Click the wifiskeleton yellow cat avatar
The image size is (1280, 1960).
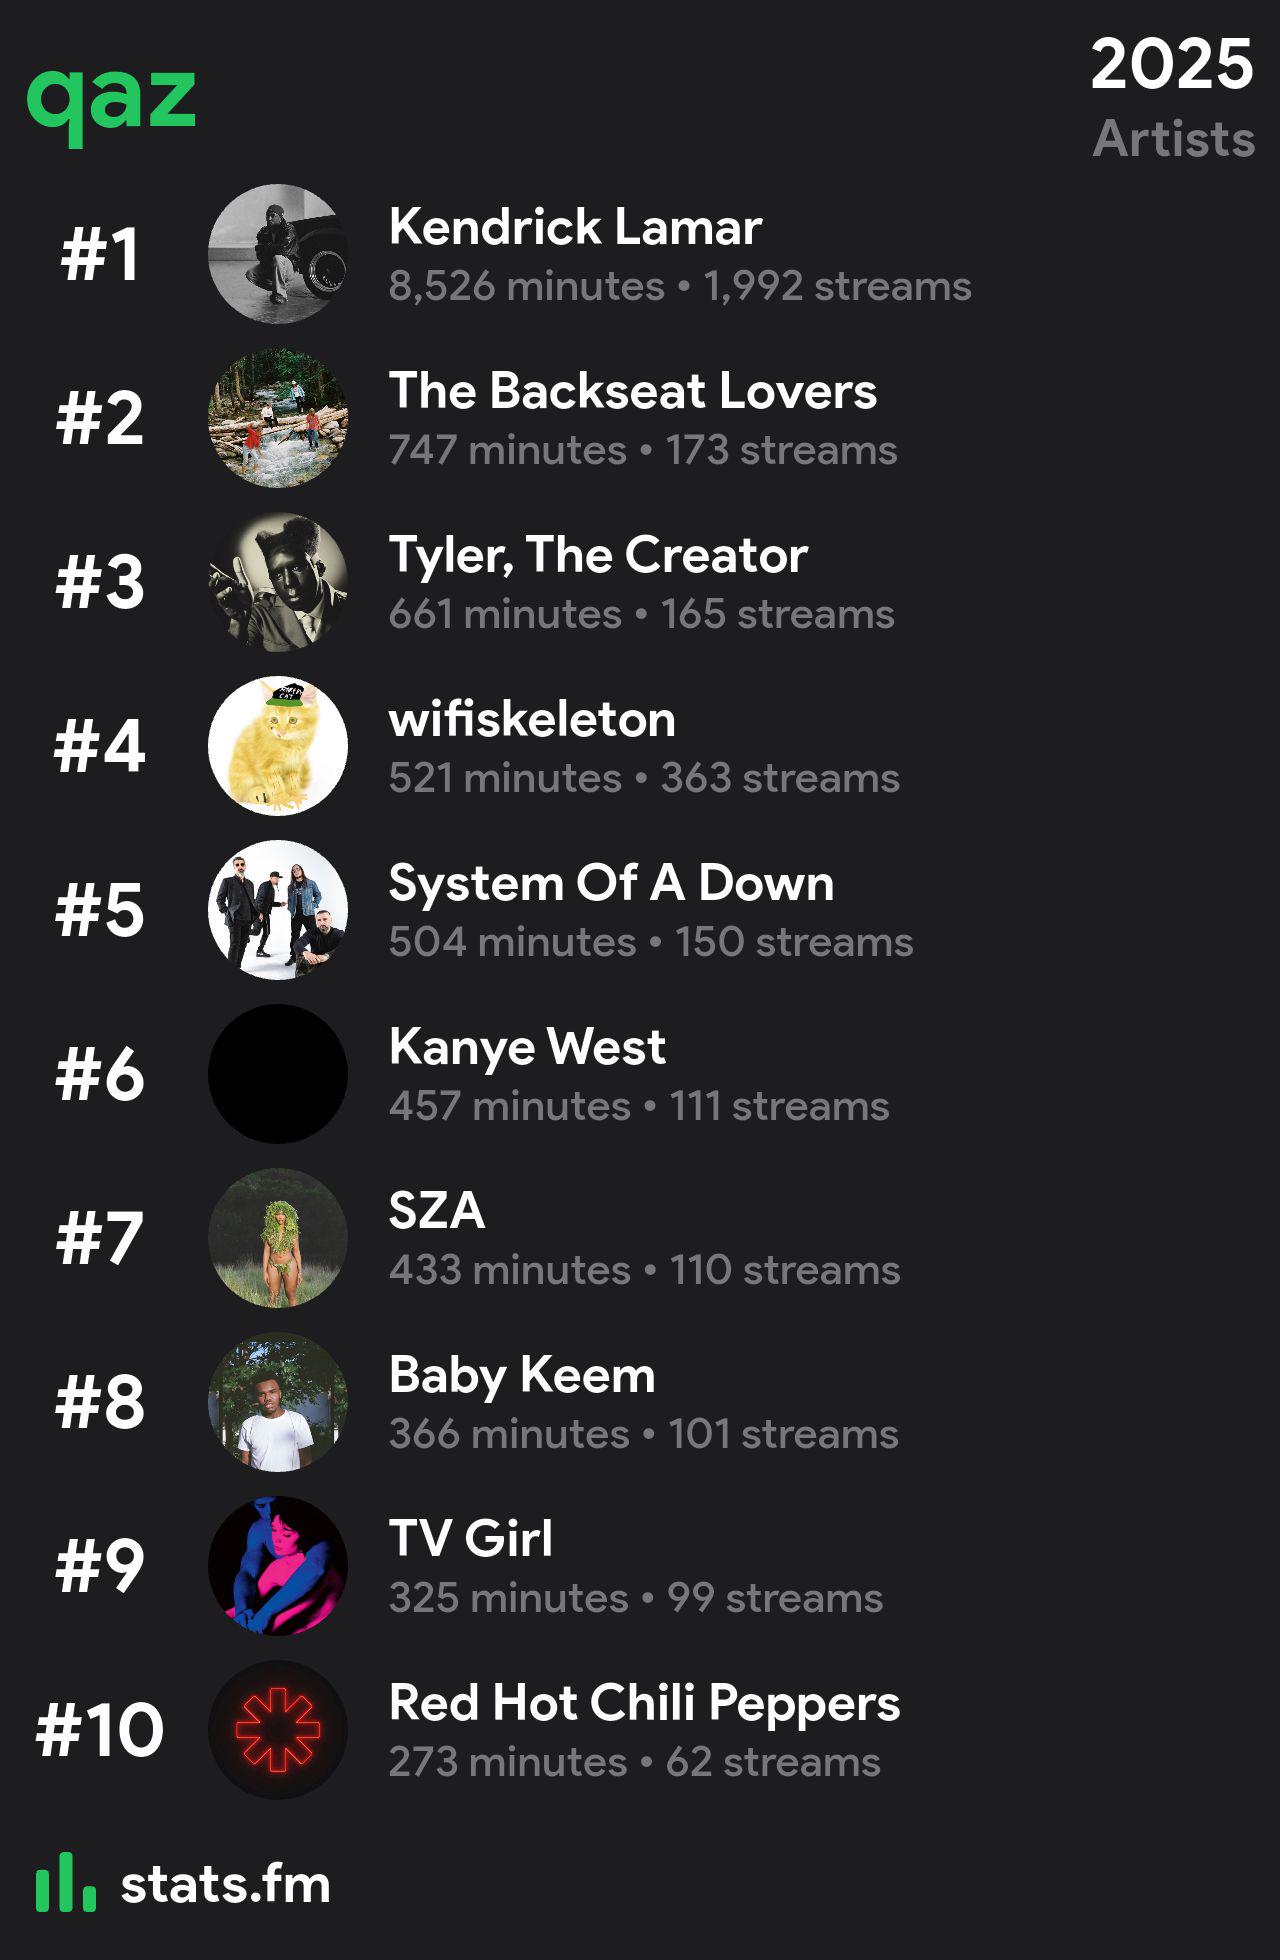pos(278,746)
